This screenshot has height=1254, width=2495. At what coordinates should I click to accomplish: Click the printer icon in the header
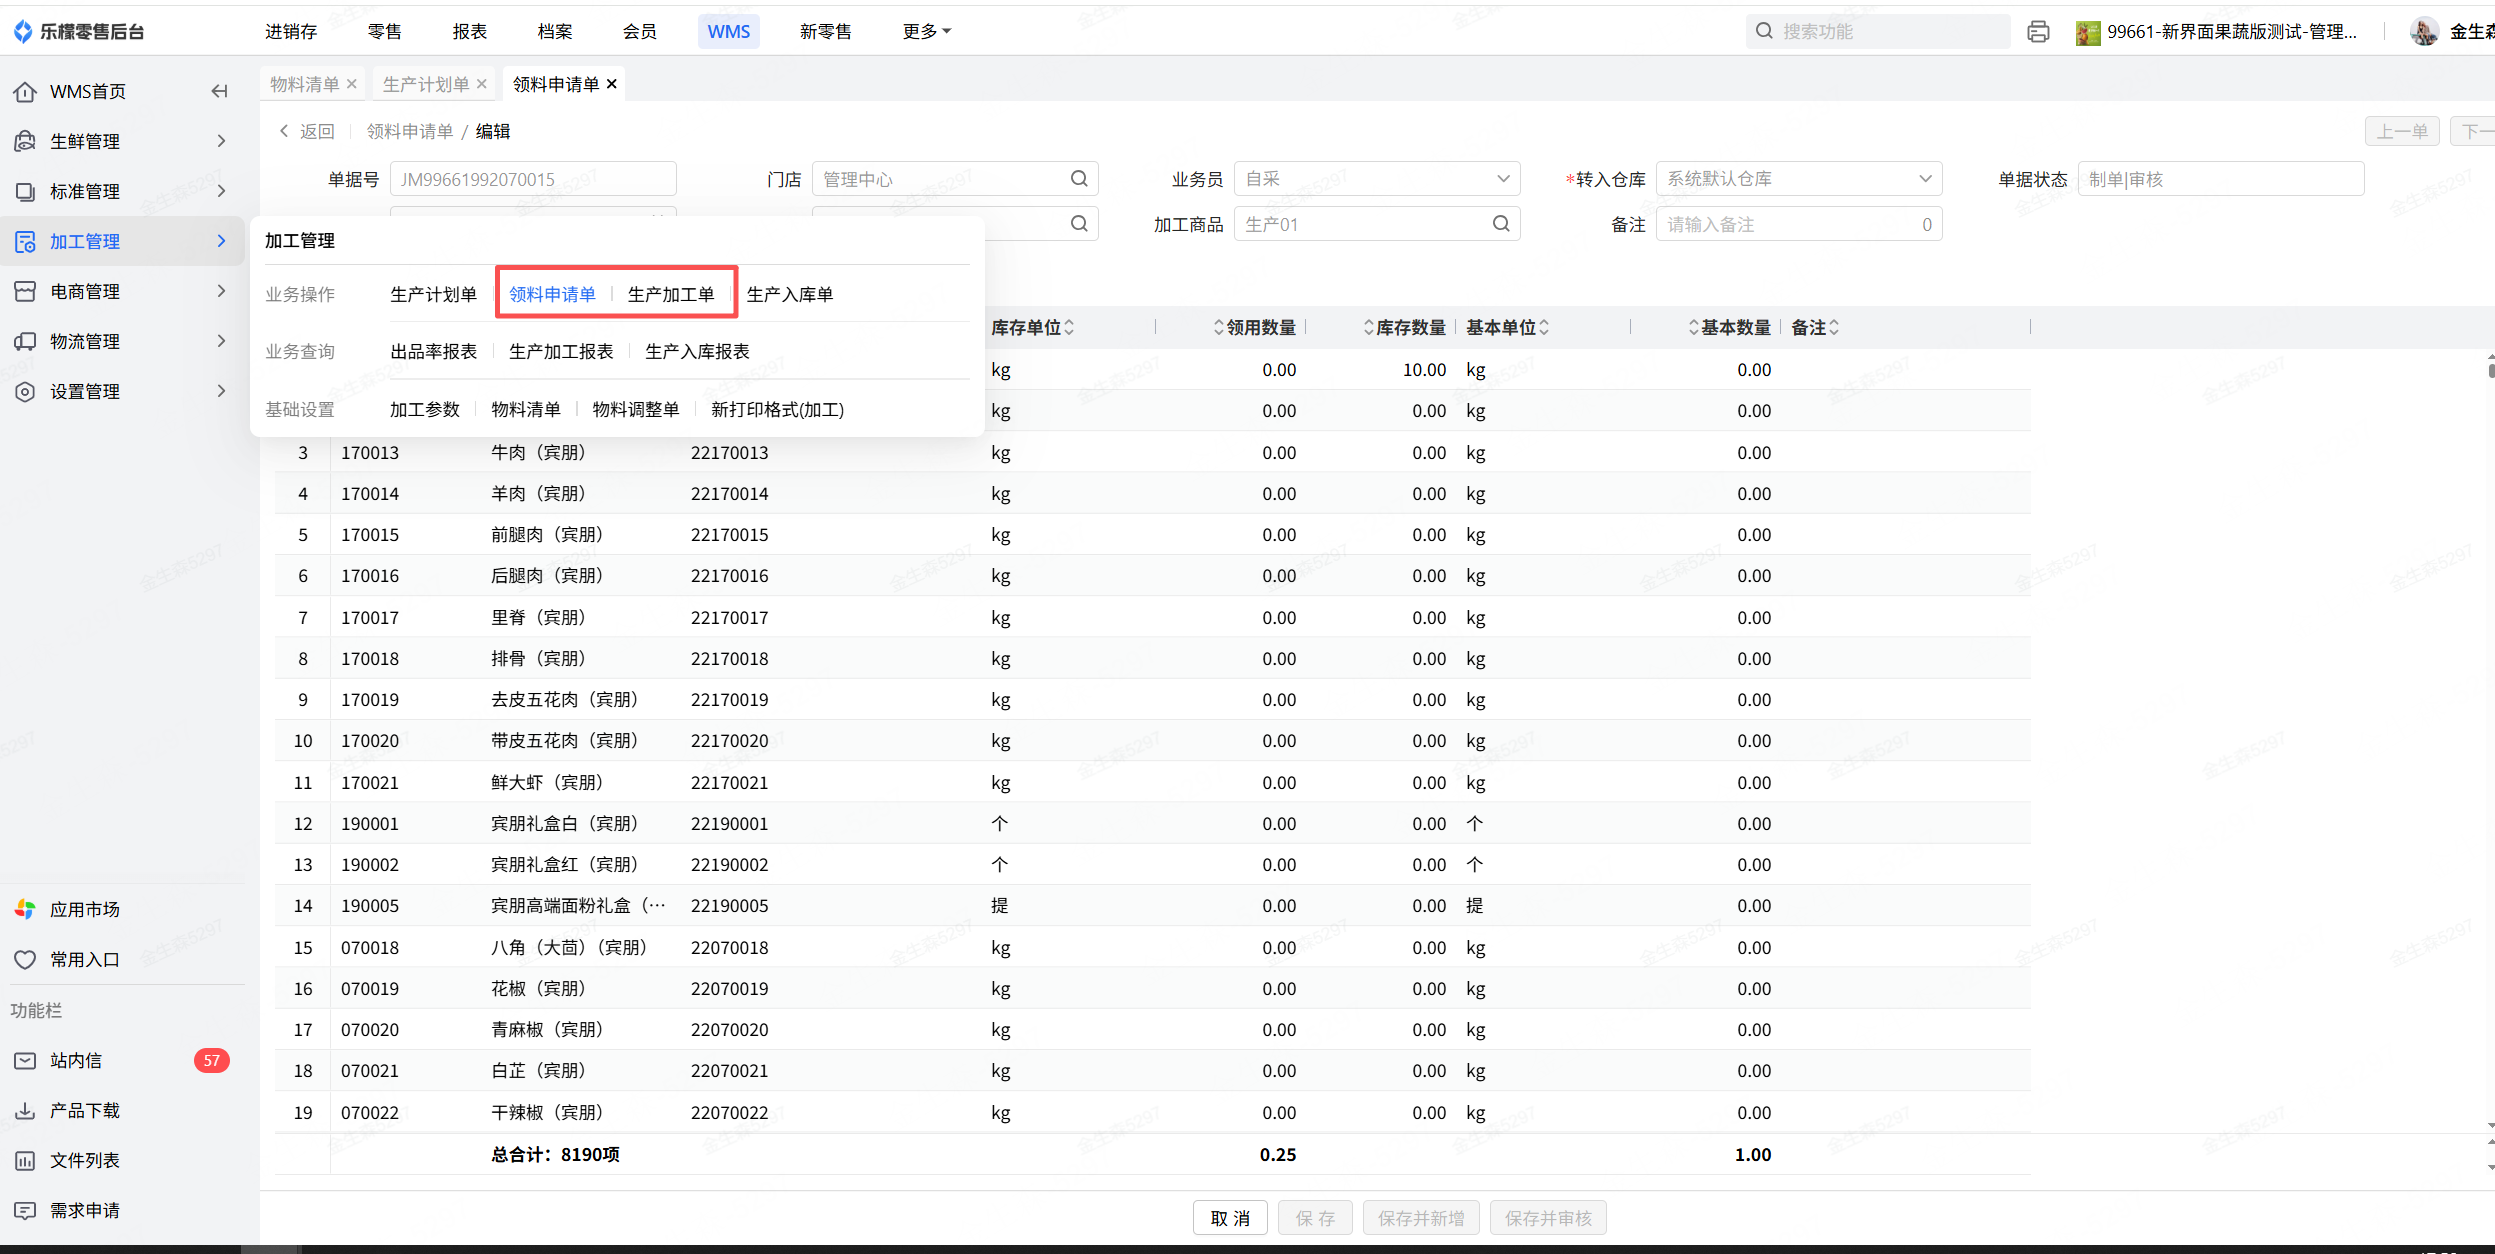pyautogui.click(x=2038, y=32)
